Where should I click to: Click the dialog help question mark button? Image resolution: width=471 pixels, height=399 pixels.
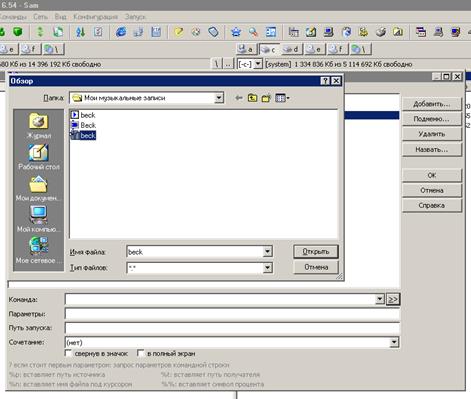click(x=325, y=81)
